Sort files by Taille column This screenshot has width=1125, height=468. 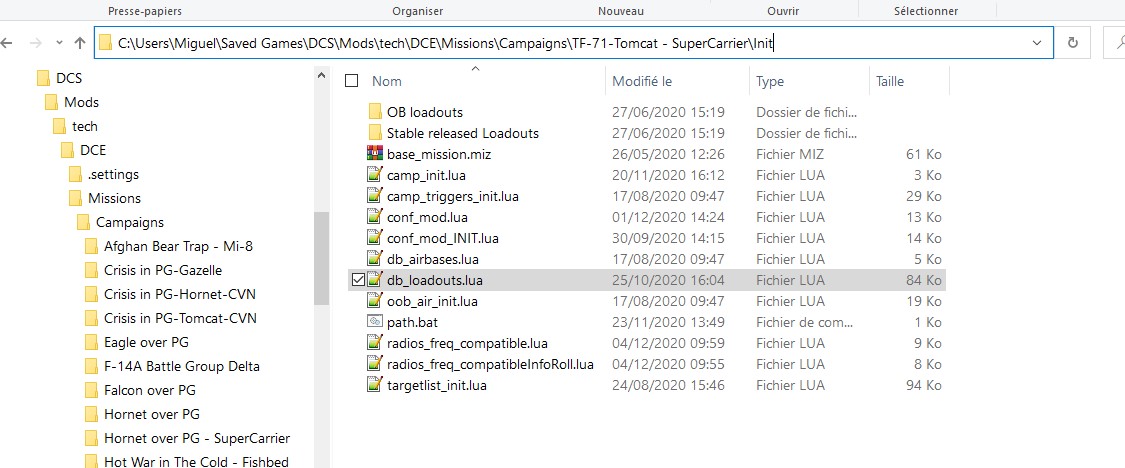tap(890, 81)
